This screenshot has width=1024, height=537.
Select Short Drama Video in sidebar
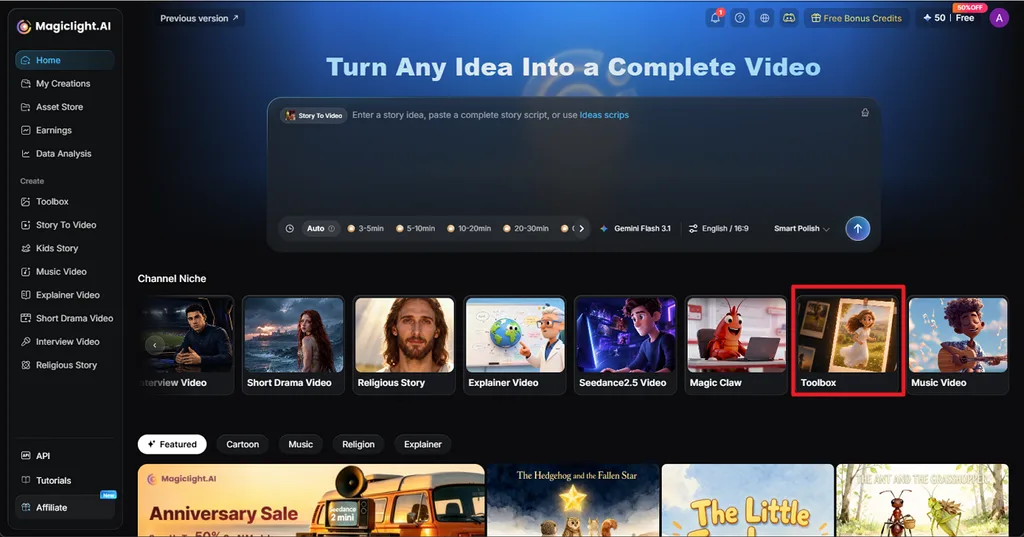click(65, 318)
